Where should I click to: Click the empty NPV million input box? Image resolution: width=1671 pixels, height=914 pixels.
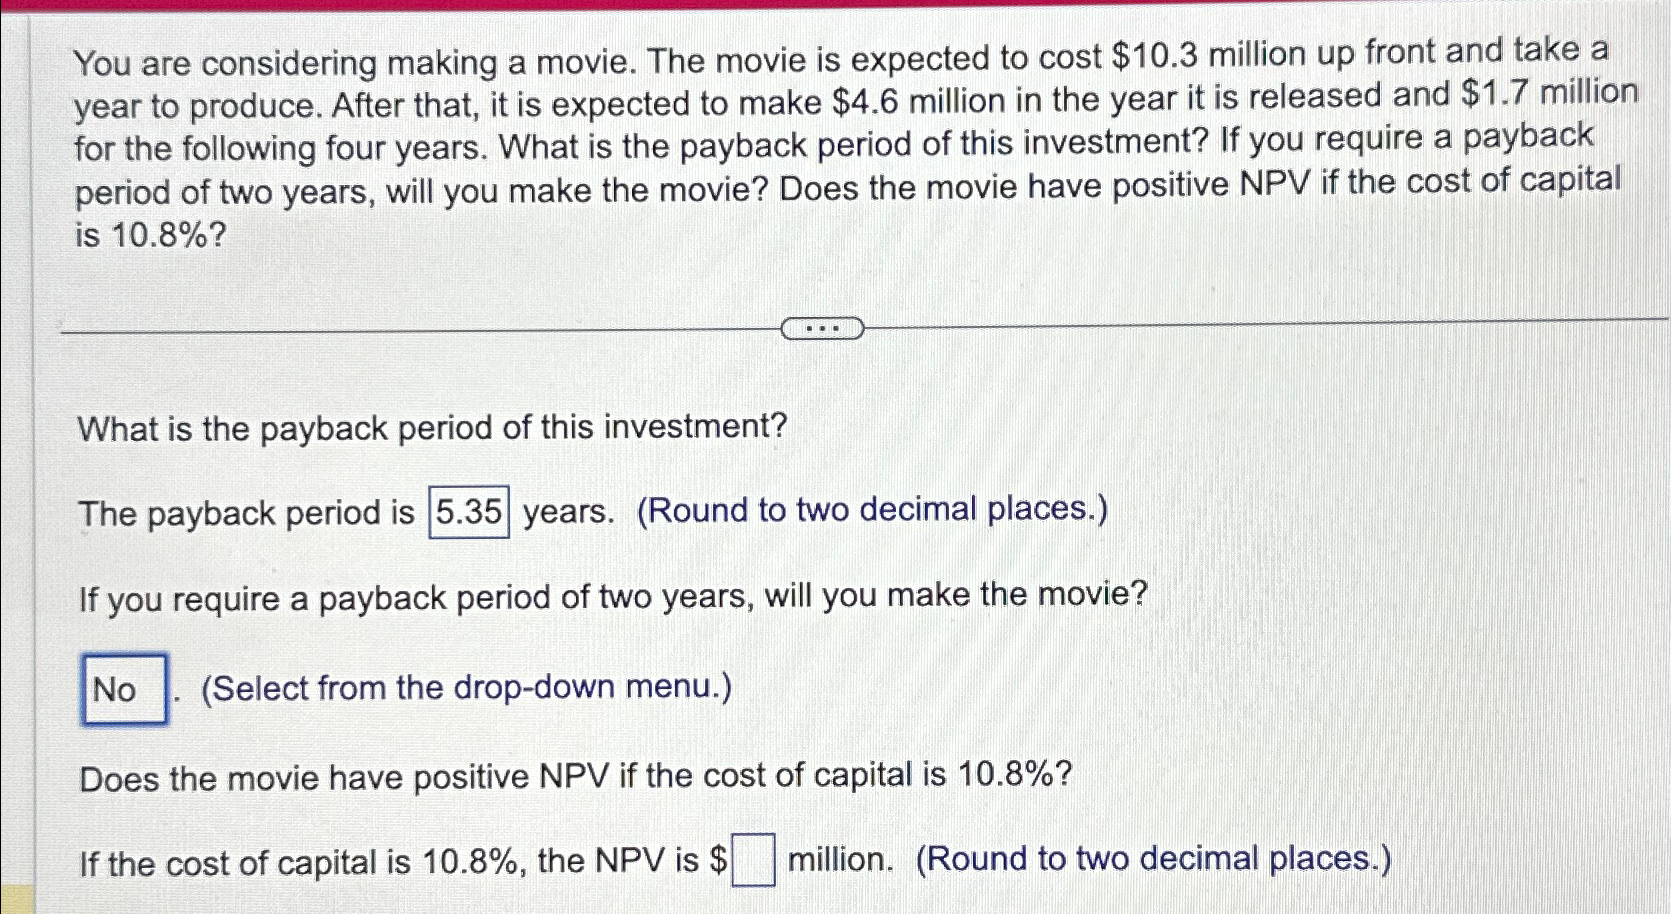click(x=753, y=860)
